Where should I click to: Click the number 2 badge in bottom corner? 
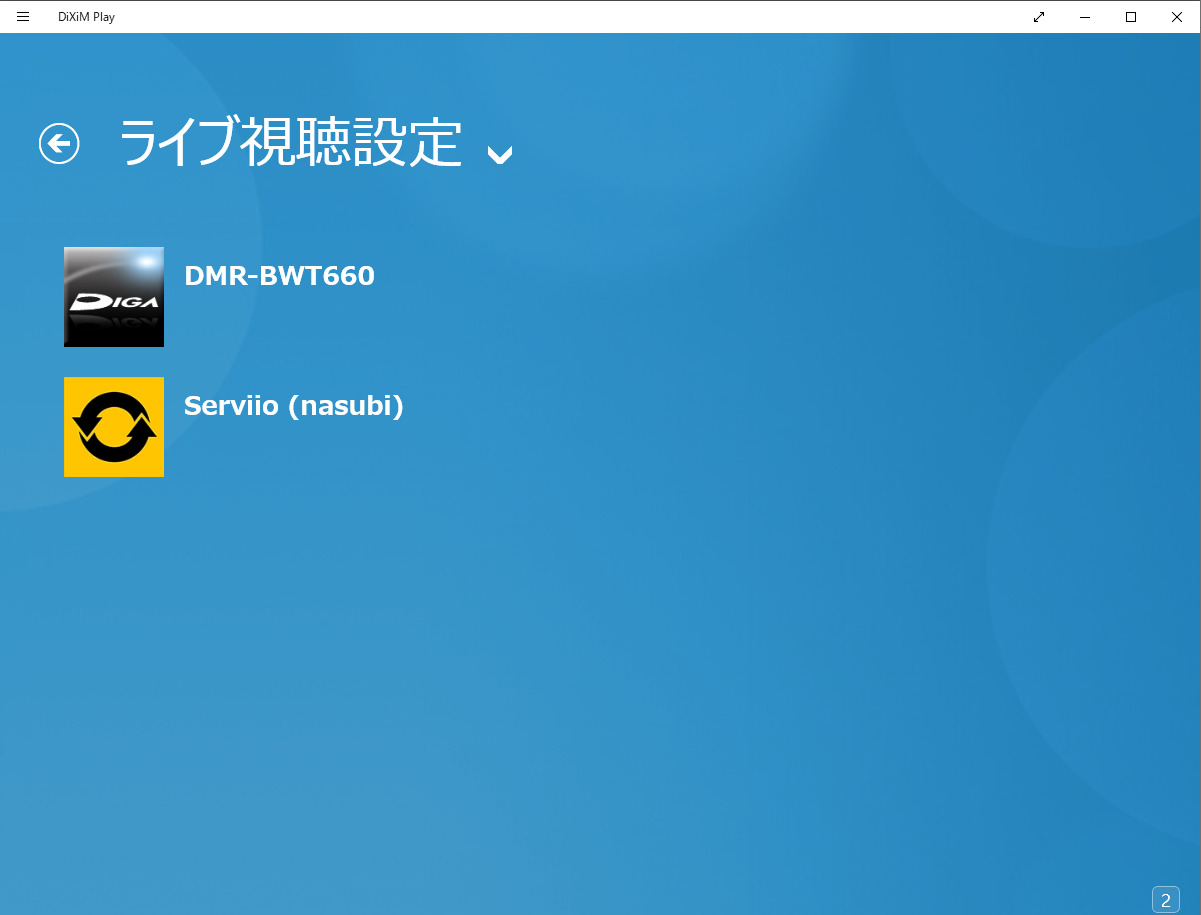pos(1165,900)
